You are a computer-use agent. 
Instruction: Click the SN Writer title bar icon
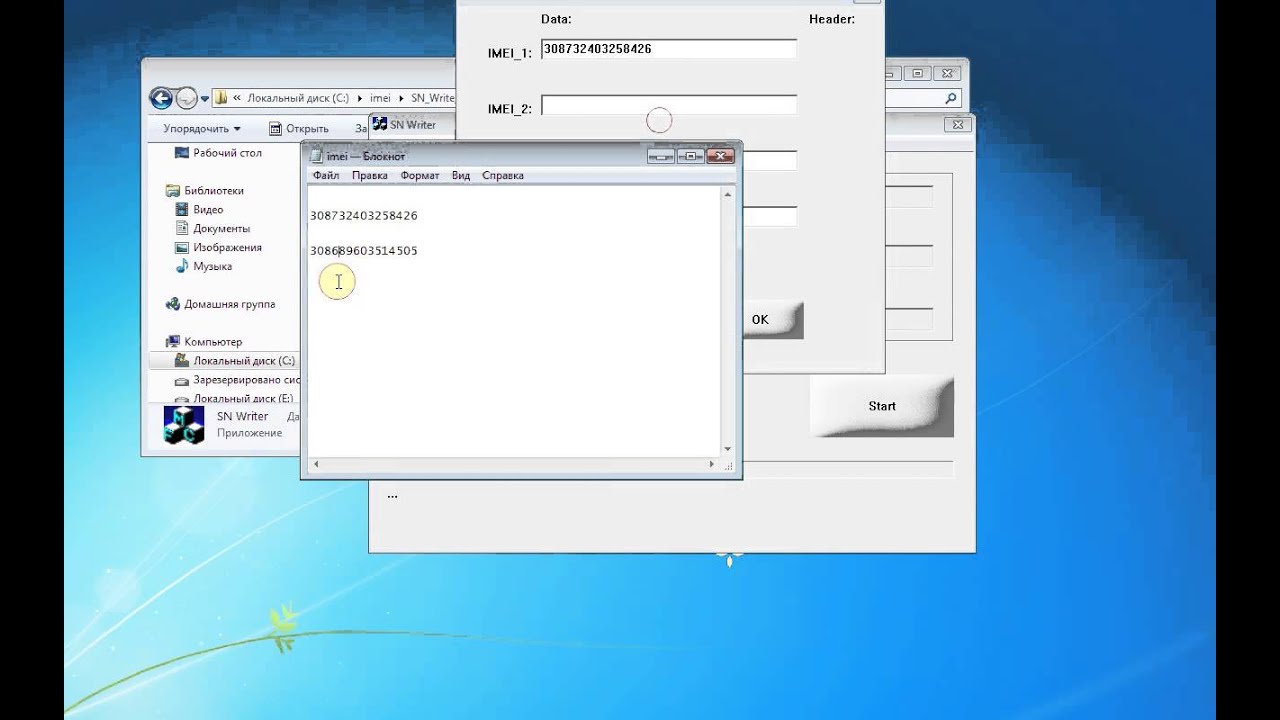click(379, 124)
